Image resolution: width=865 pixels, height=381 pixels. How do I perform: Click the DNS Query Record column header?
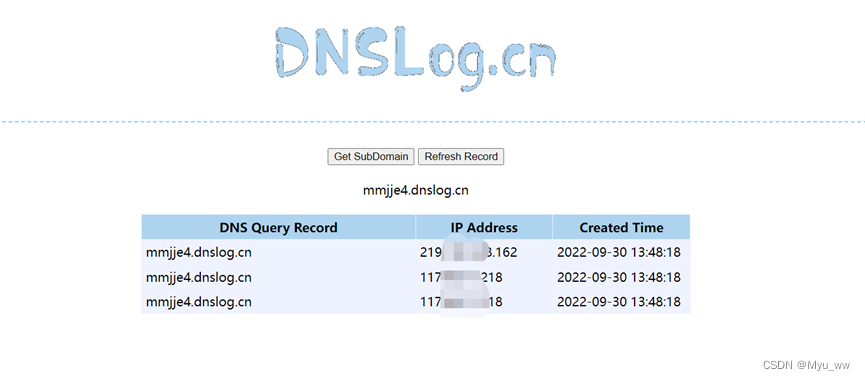click(279, 227)
